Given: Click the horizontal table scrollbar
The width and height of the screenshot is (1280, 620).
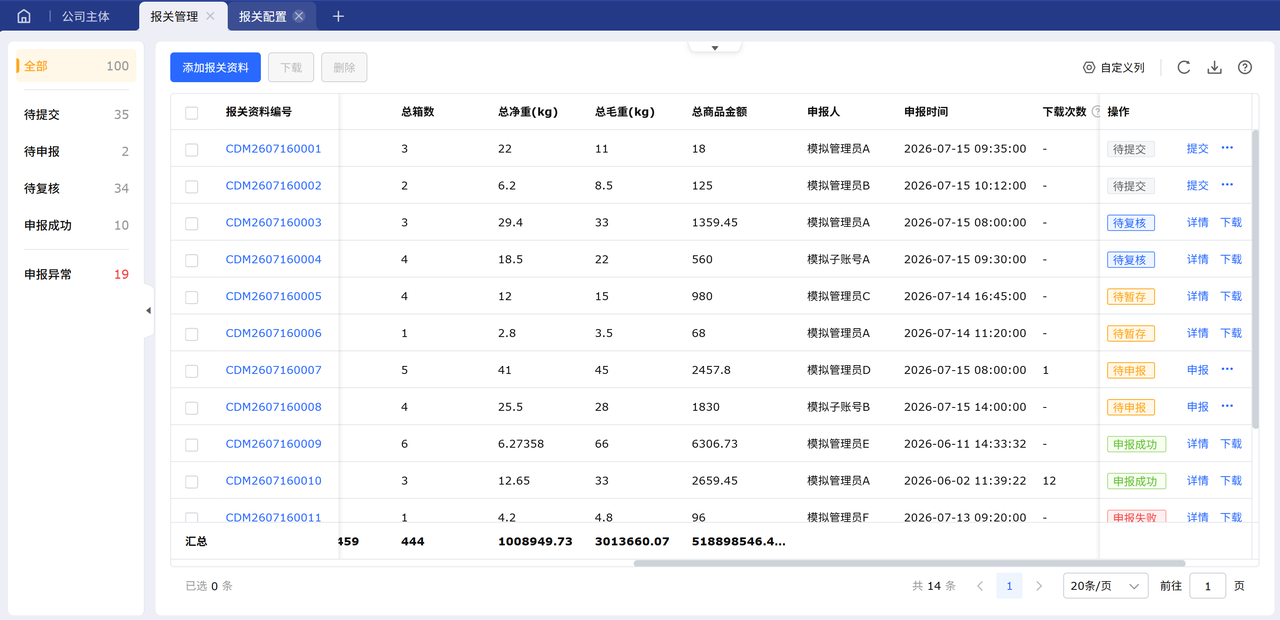Looking at the screenshot, I should tap(909, 563).
